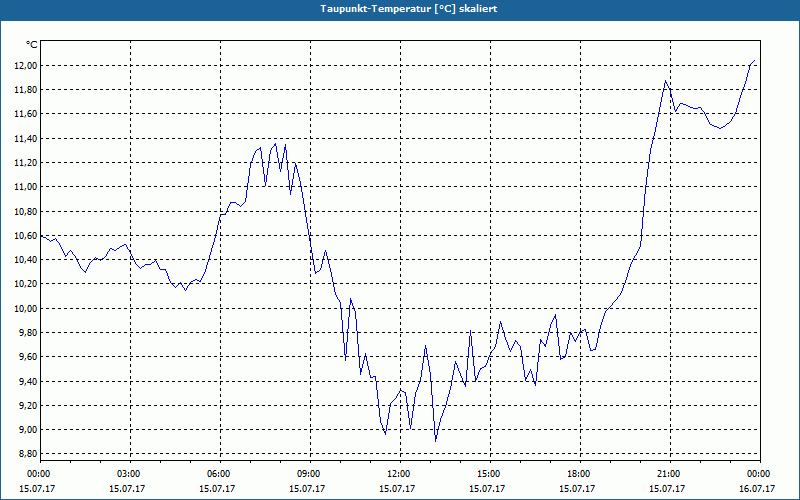This screenshot has height=500, width=800.
Task: Click the 12:00 x-axis label
Action: click(x=401, y=474)
